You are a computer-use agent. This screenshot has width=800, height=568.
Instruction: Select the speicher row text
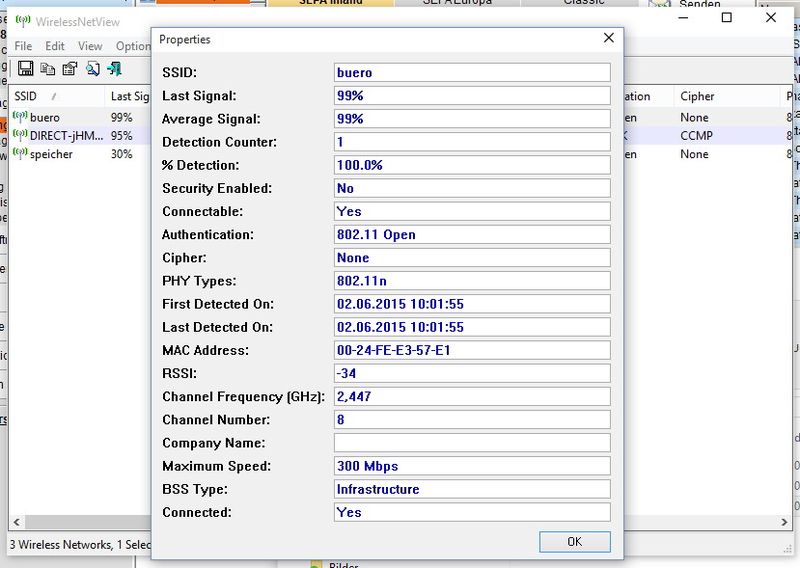tap(51, 154)
